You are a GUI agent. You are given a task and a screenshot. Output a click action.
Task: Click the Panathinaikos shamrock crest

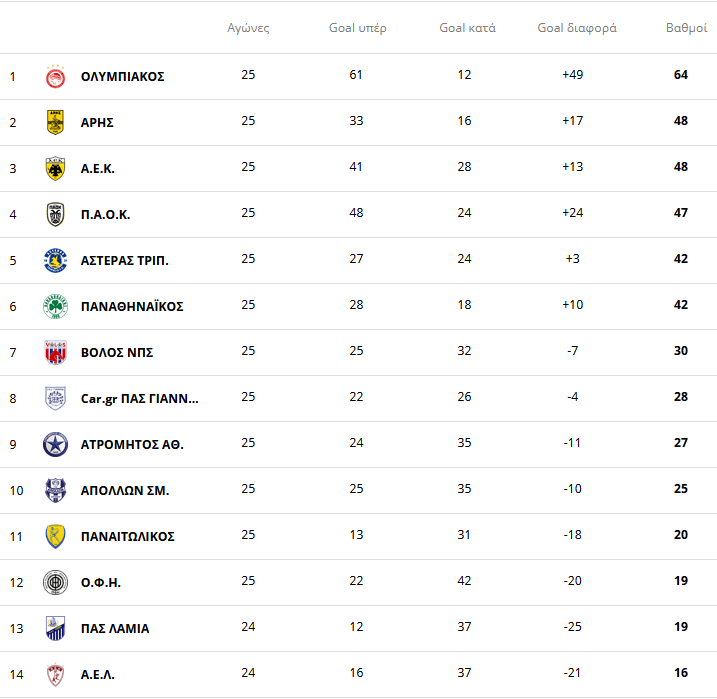(x=55, y=307)
